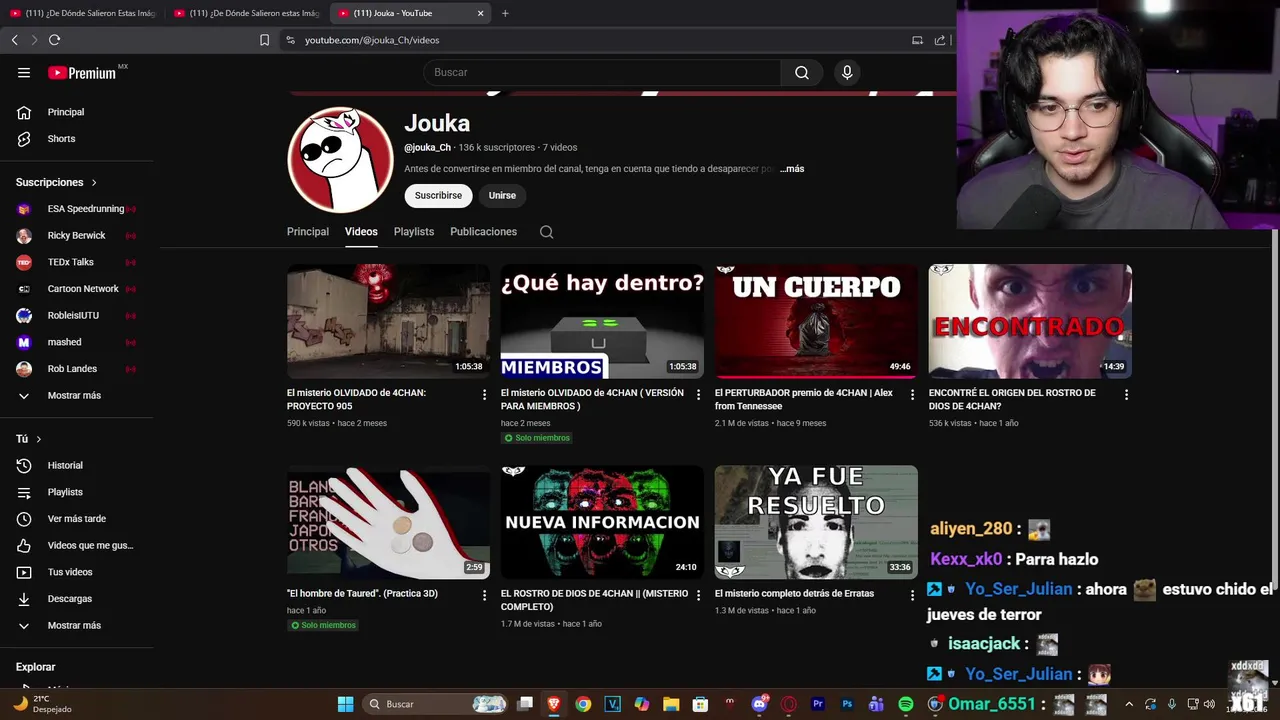Expand the Suscripciones section chevron
This screenshot has width=1280, height=720.
(x=94, y=183)
